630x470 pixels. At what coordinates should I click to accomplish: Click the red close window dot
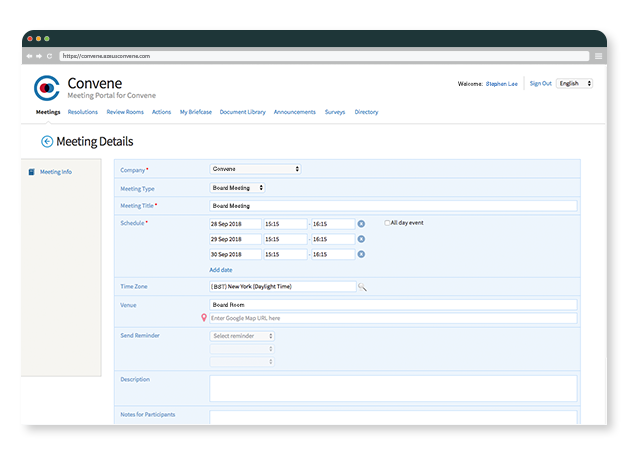(x=30, y=39)
